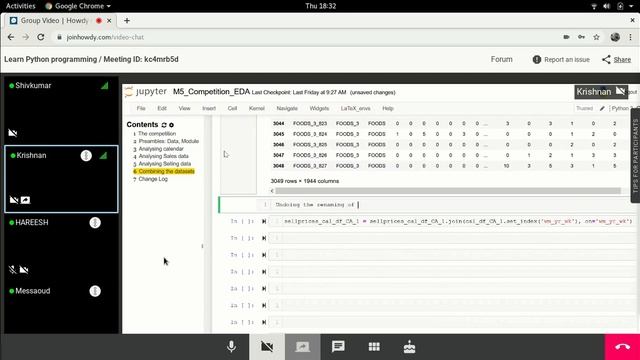
Task: Click Shivkumar's camera-off icon
Action: pos(13,133)
